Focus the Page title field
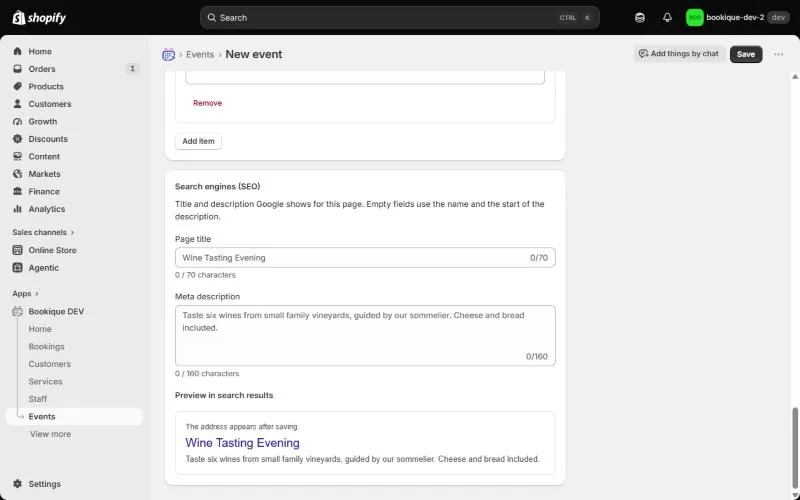 [x=365, y=258]
